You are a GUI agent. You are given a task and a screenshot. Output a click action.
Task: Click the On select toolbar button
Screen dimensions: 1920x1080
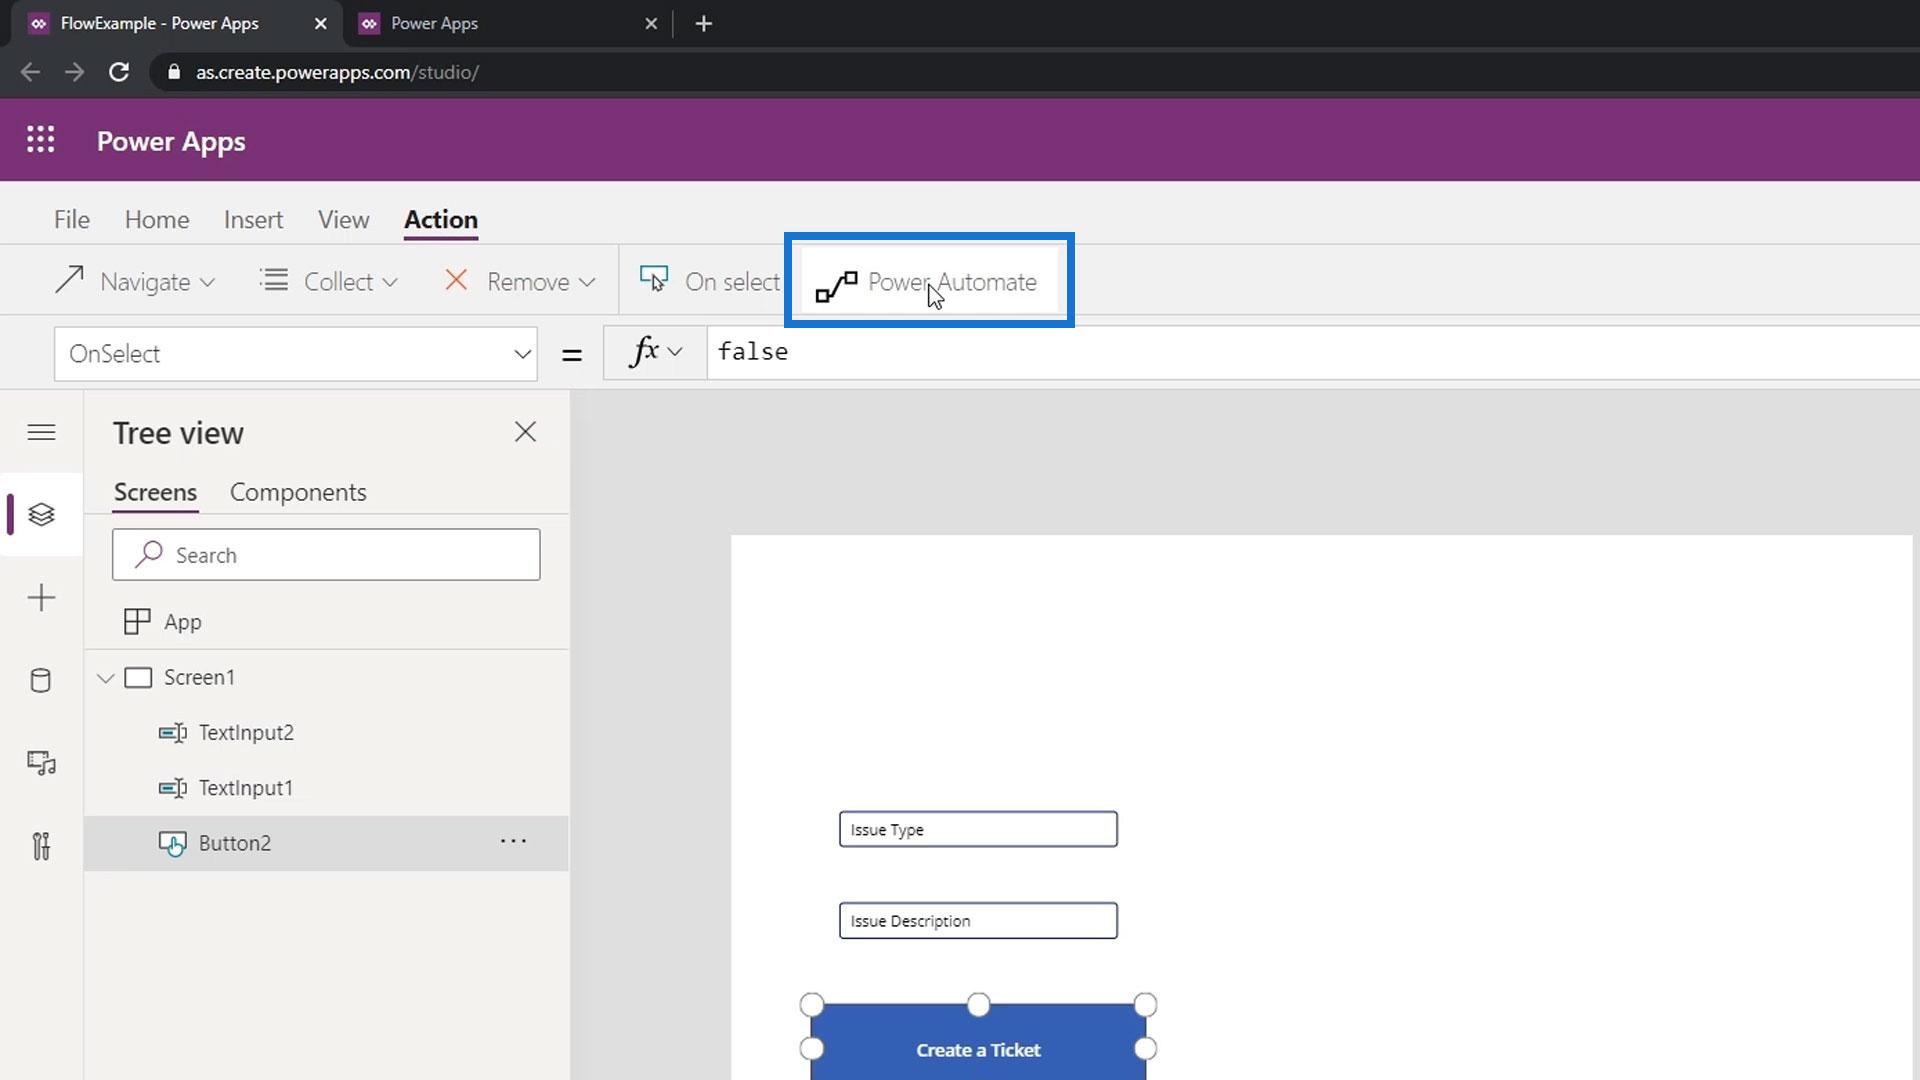click(x=710, y=282)
